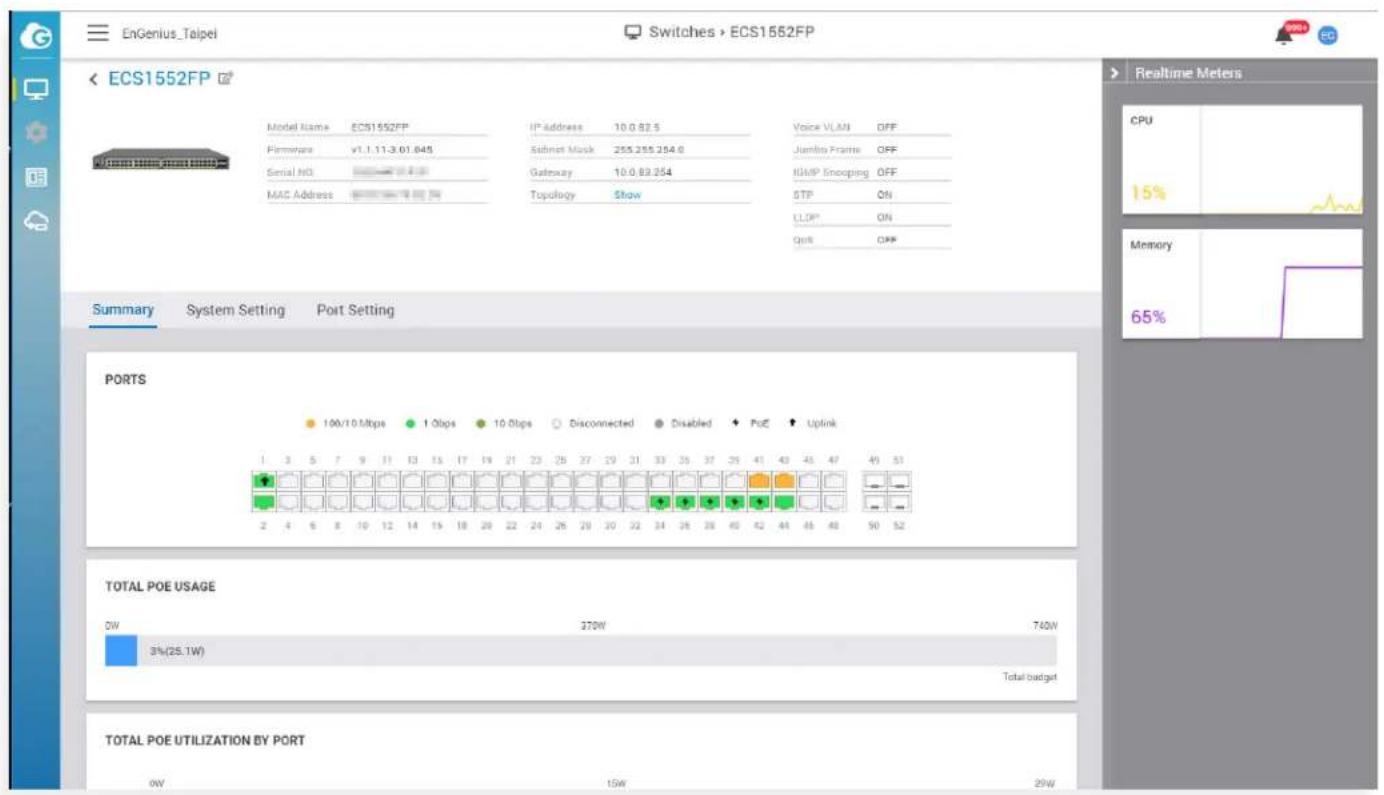Select SFP port 49

(874, 482)
